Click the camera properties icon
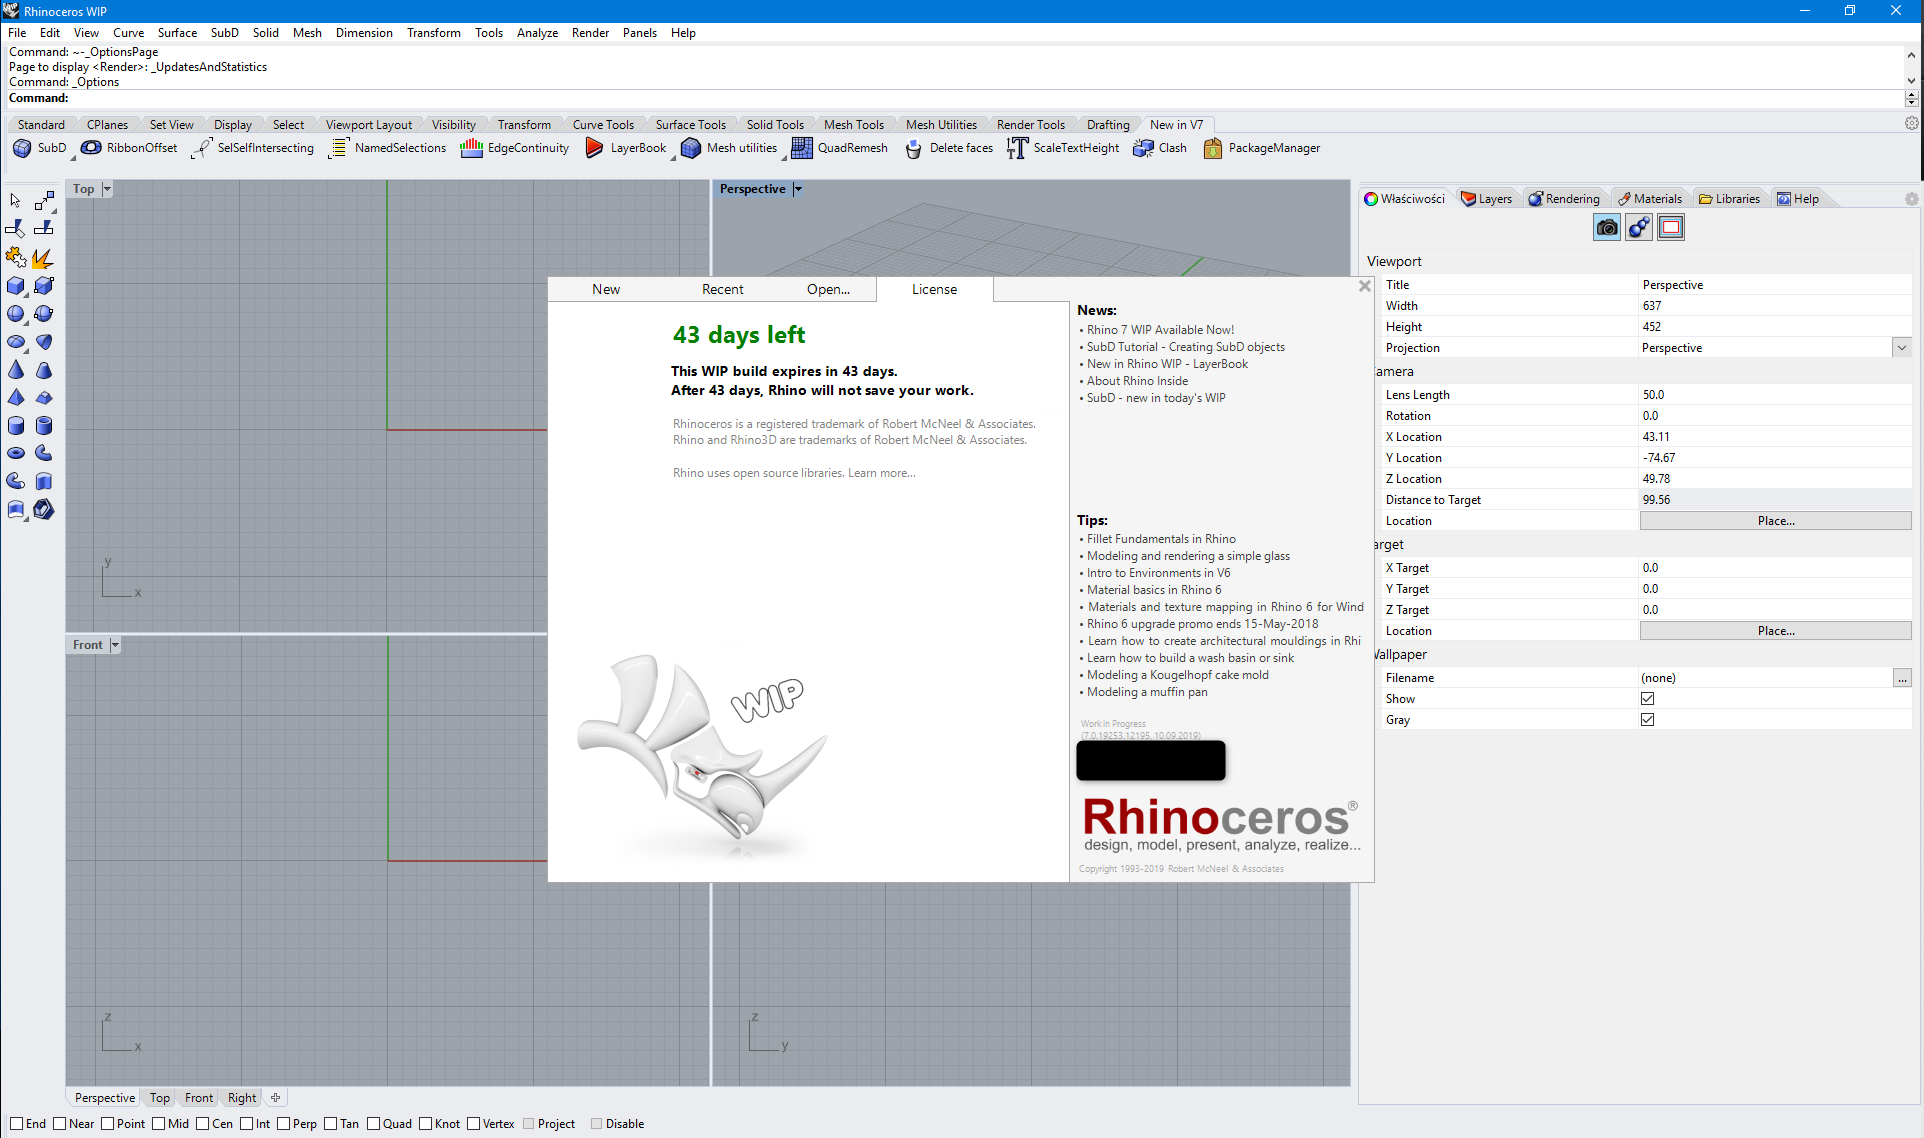 1606,227
